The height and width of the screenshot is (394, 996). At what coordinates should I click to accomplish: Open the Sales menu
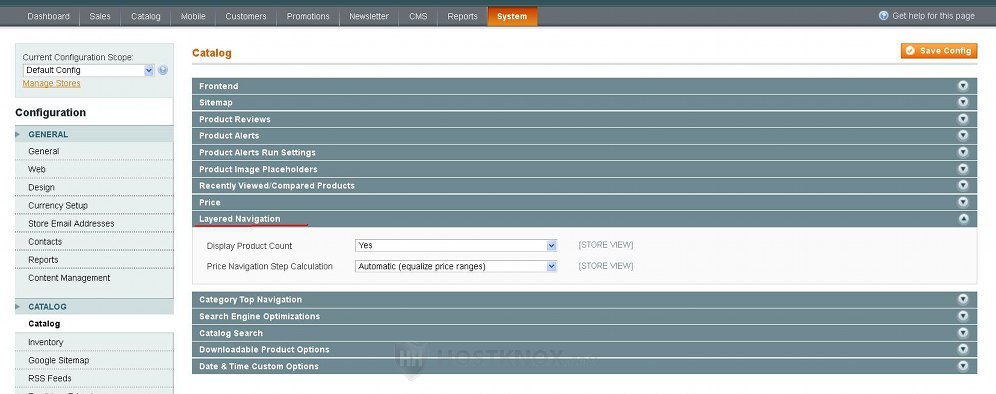pyautogui.click(x=100, y=17)
